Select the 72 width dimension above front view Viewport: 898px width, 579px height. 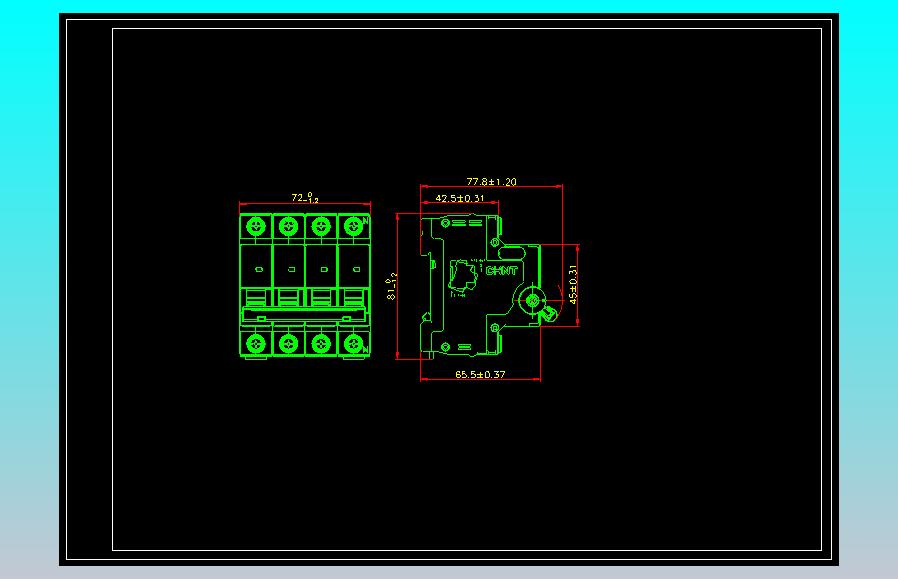click(305, 198)
